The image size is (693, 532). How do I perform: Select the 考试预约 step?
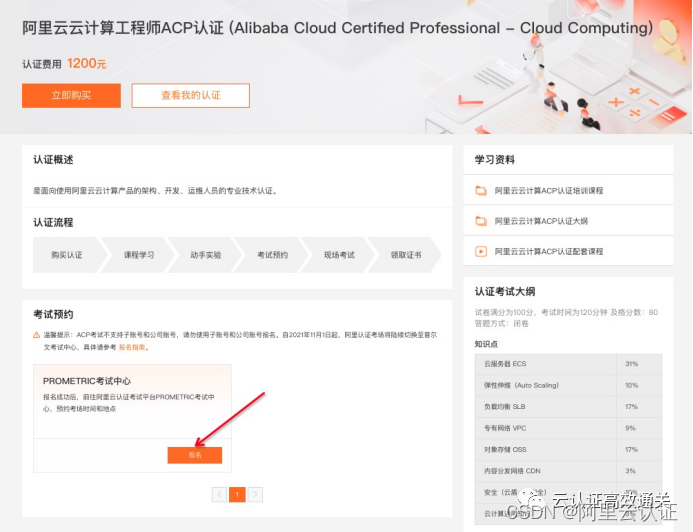pyautogui.click(x=272, y=255)
